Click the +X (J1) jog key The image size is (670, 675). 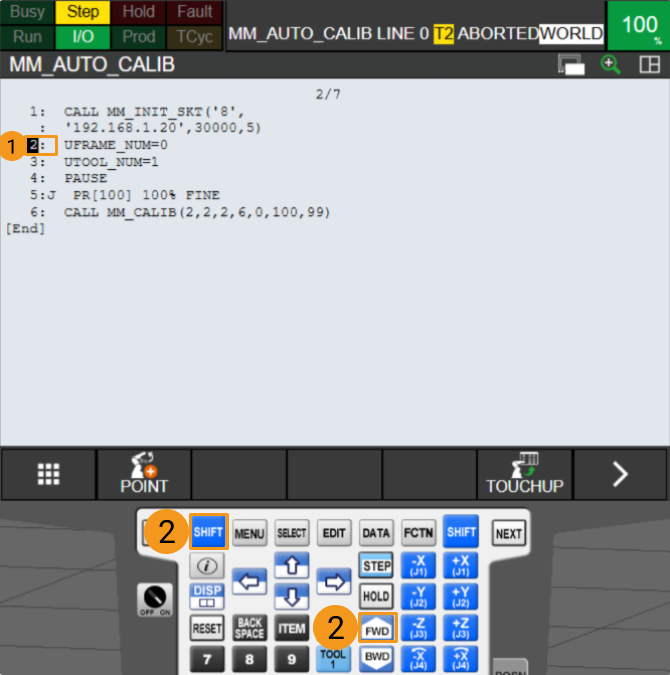tap(461, 565)
